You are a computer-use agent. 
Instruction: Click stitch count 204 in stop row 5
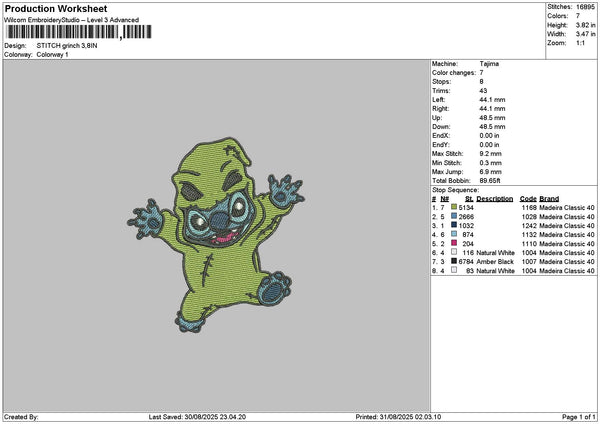(x=468, y=244)
